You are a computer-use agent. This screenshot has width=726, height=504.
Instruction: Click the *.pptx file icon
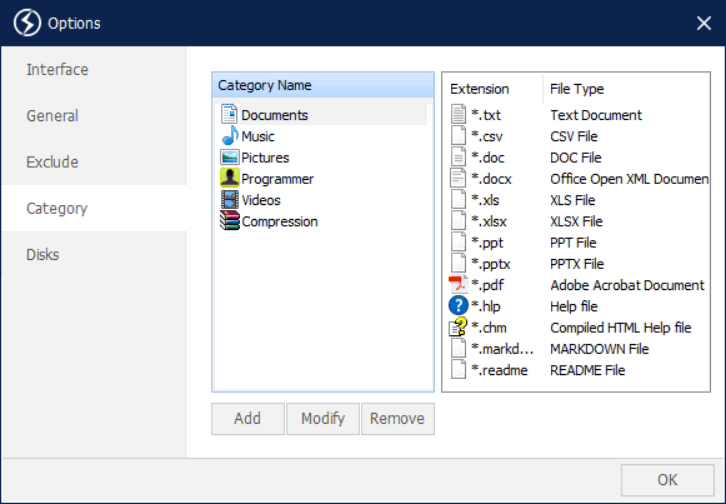tap(458, 263)
